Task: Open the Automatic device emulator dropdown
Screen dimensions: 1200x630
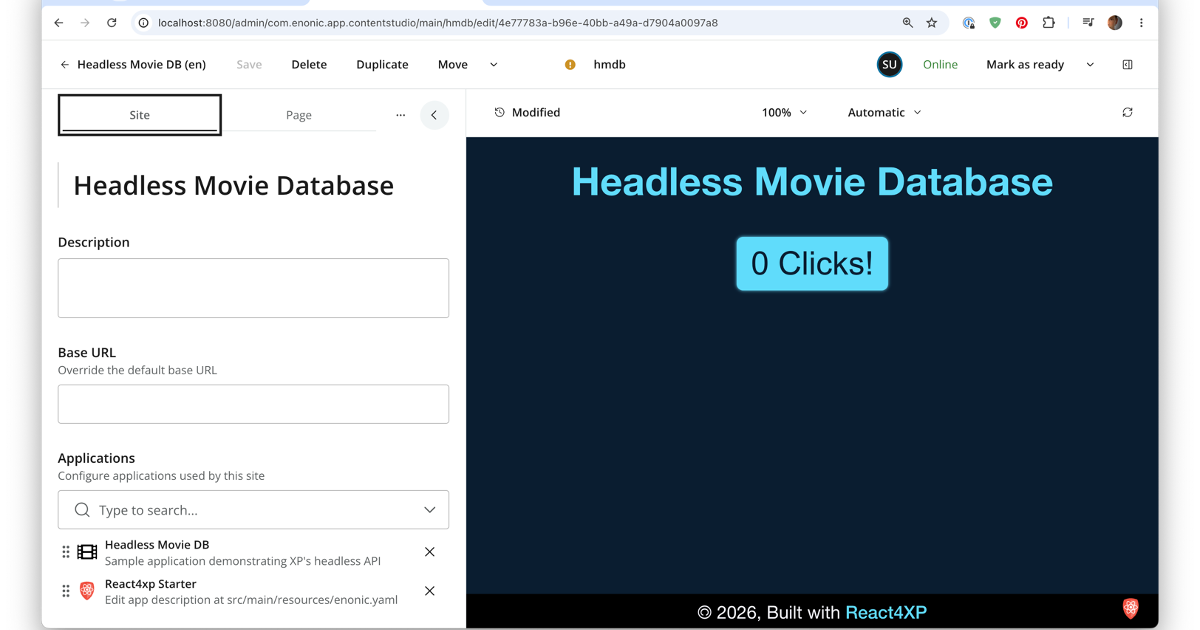Action: click(x=884, y=113)
